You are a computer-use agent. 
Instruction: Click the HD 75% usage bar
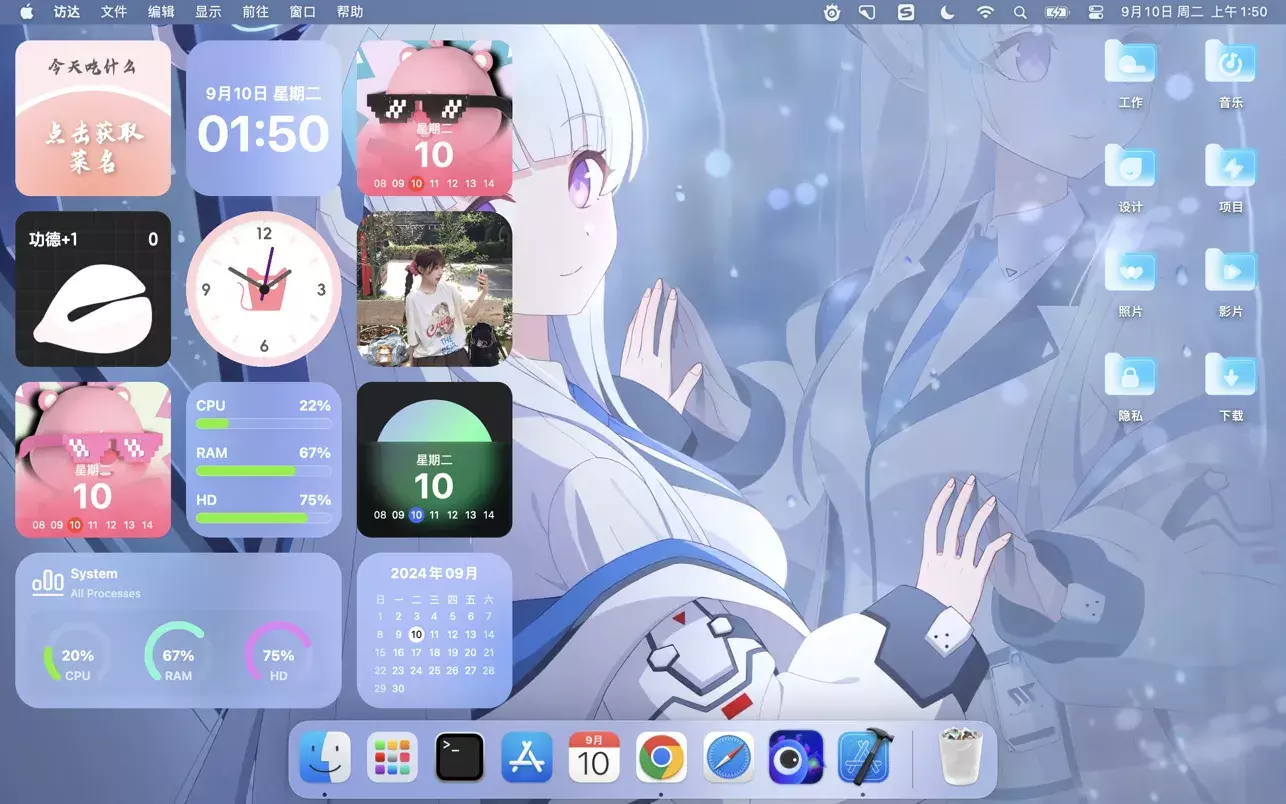coord(264,518)
